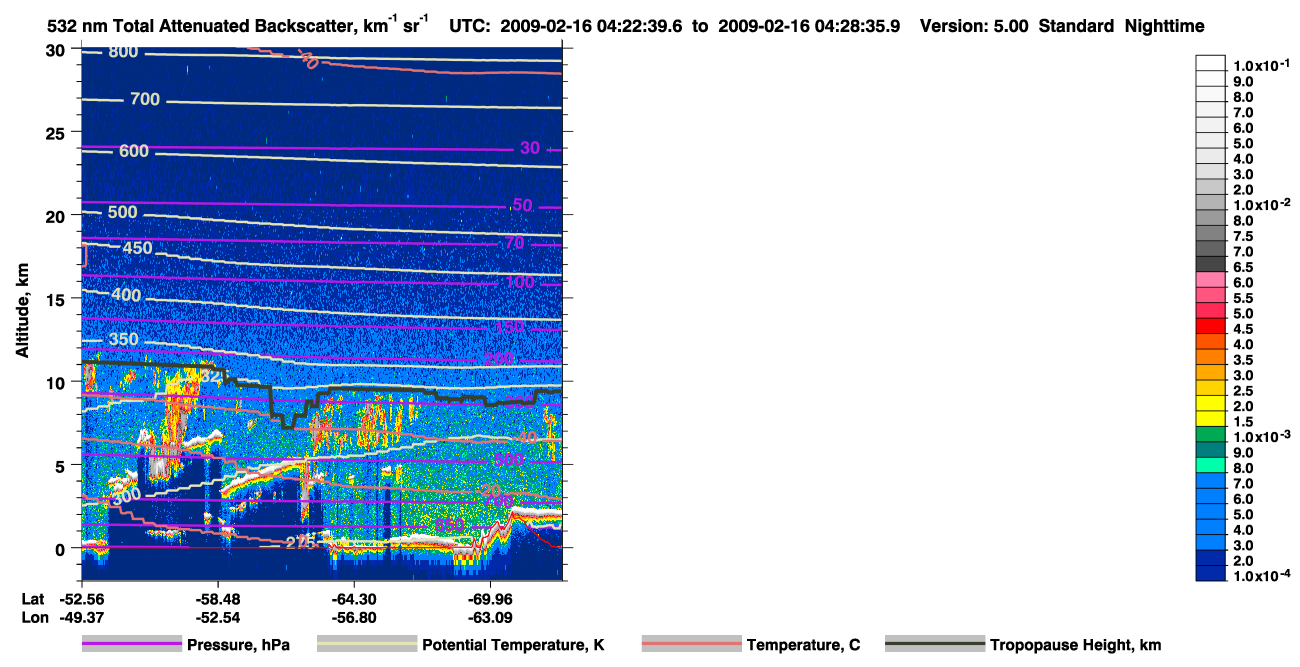The image size is (1300, 667).
Task: Click the 25 km altitude tick label
Action: click(x=56, y=132)
